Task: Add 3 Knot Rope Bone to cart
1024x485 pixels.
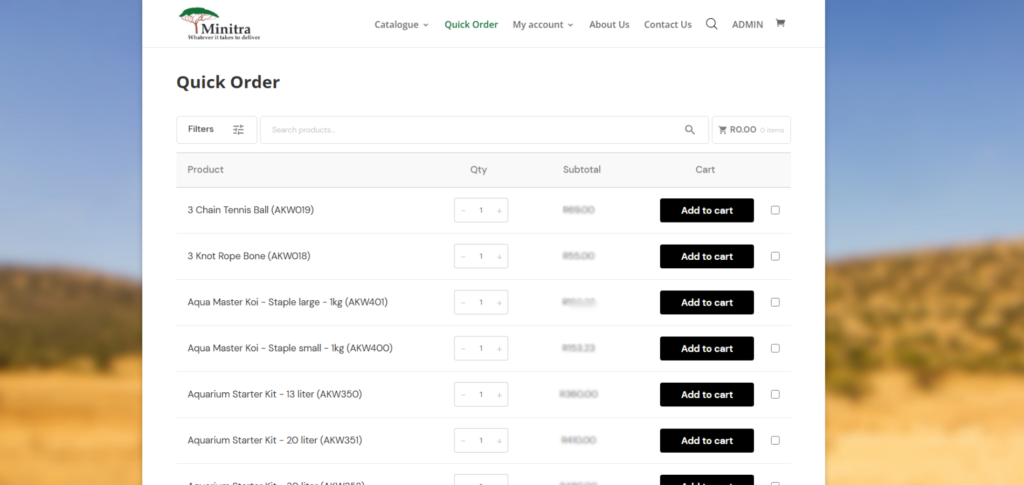Action: (706, 257)
